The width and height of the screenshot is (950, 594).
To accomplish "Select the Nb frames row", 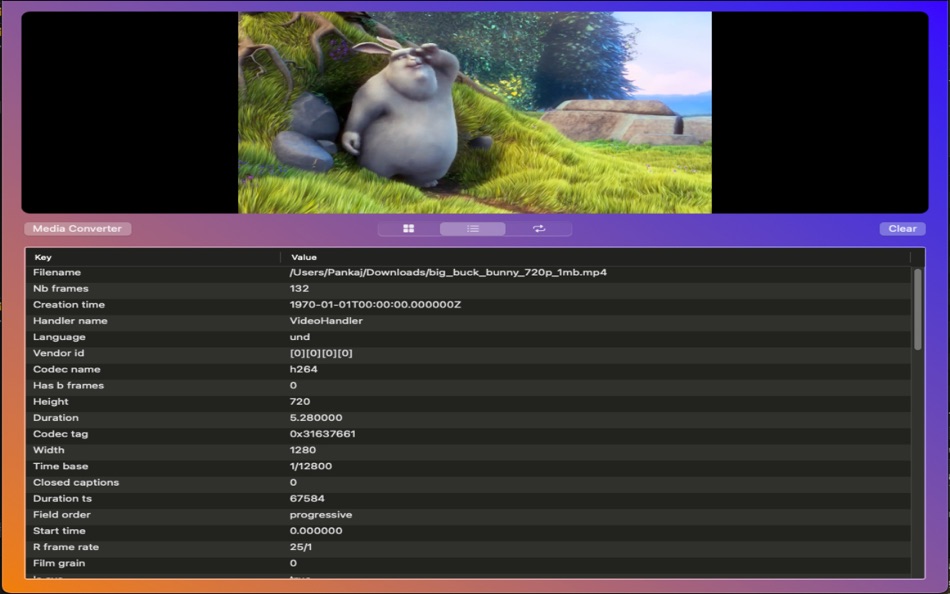I will tap(468, 289).
